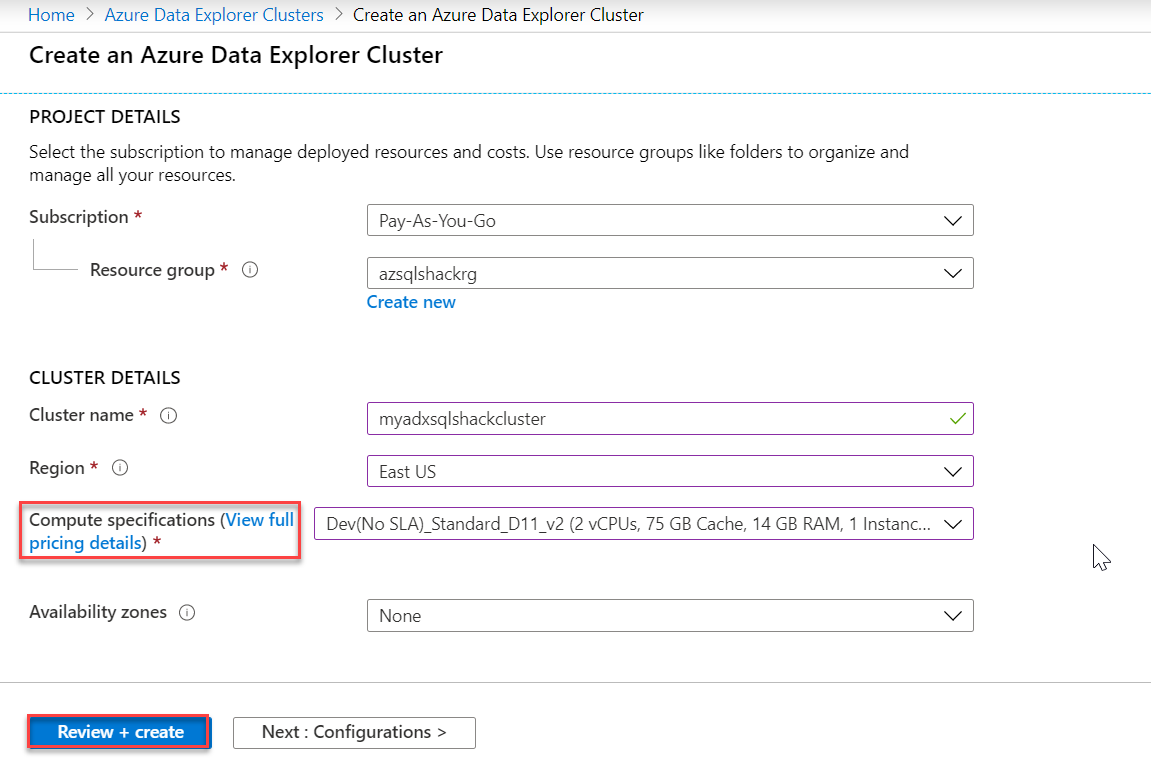The image size is (1151, 771).
Task: Click info icon beside Availability zones
Action: 187,613
